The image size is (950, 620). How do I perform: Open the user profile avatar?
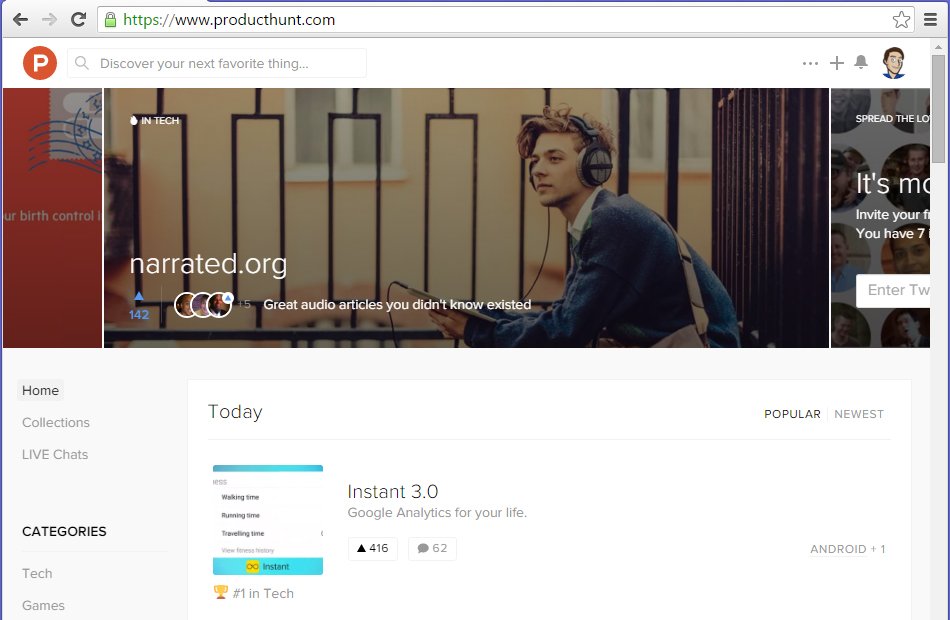point(894,62)
